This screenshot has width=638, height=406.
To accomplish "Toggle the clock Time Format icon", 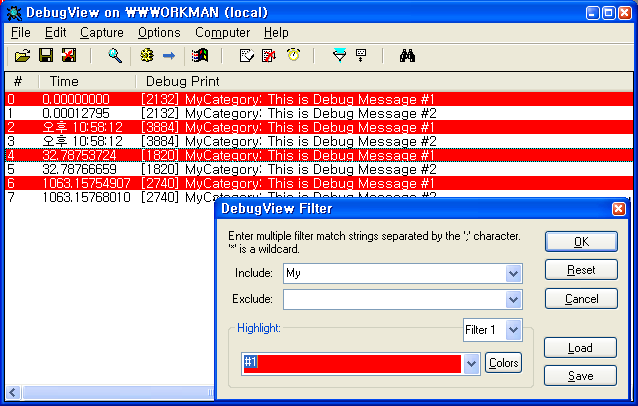I will click(x=293, y=55).
